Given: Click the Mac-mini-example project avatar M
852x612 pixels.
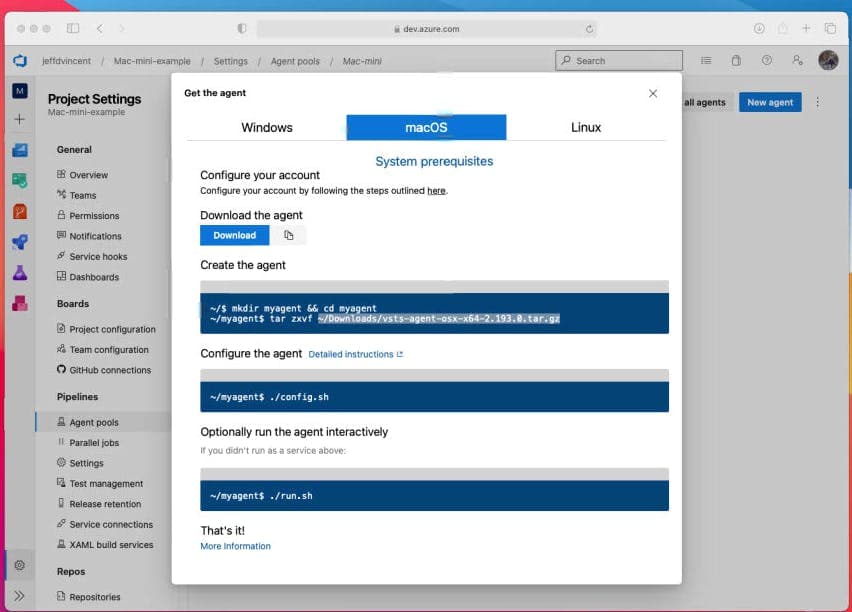Looking at the screenshot, I should pyautogui.click(x=20, y=90).
